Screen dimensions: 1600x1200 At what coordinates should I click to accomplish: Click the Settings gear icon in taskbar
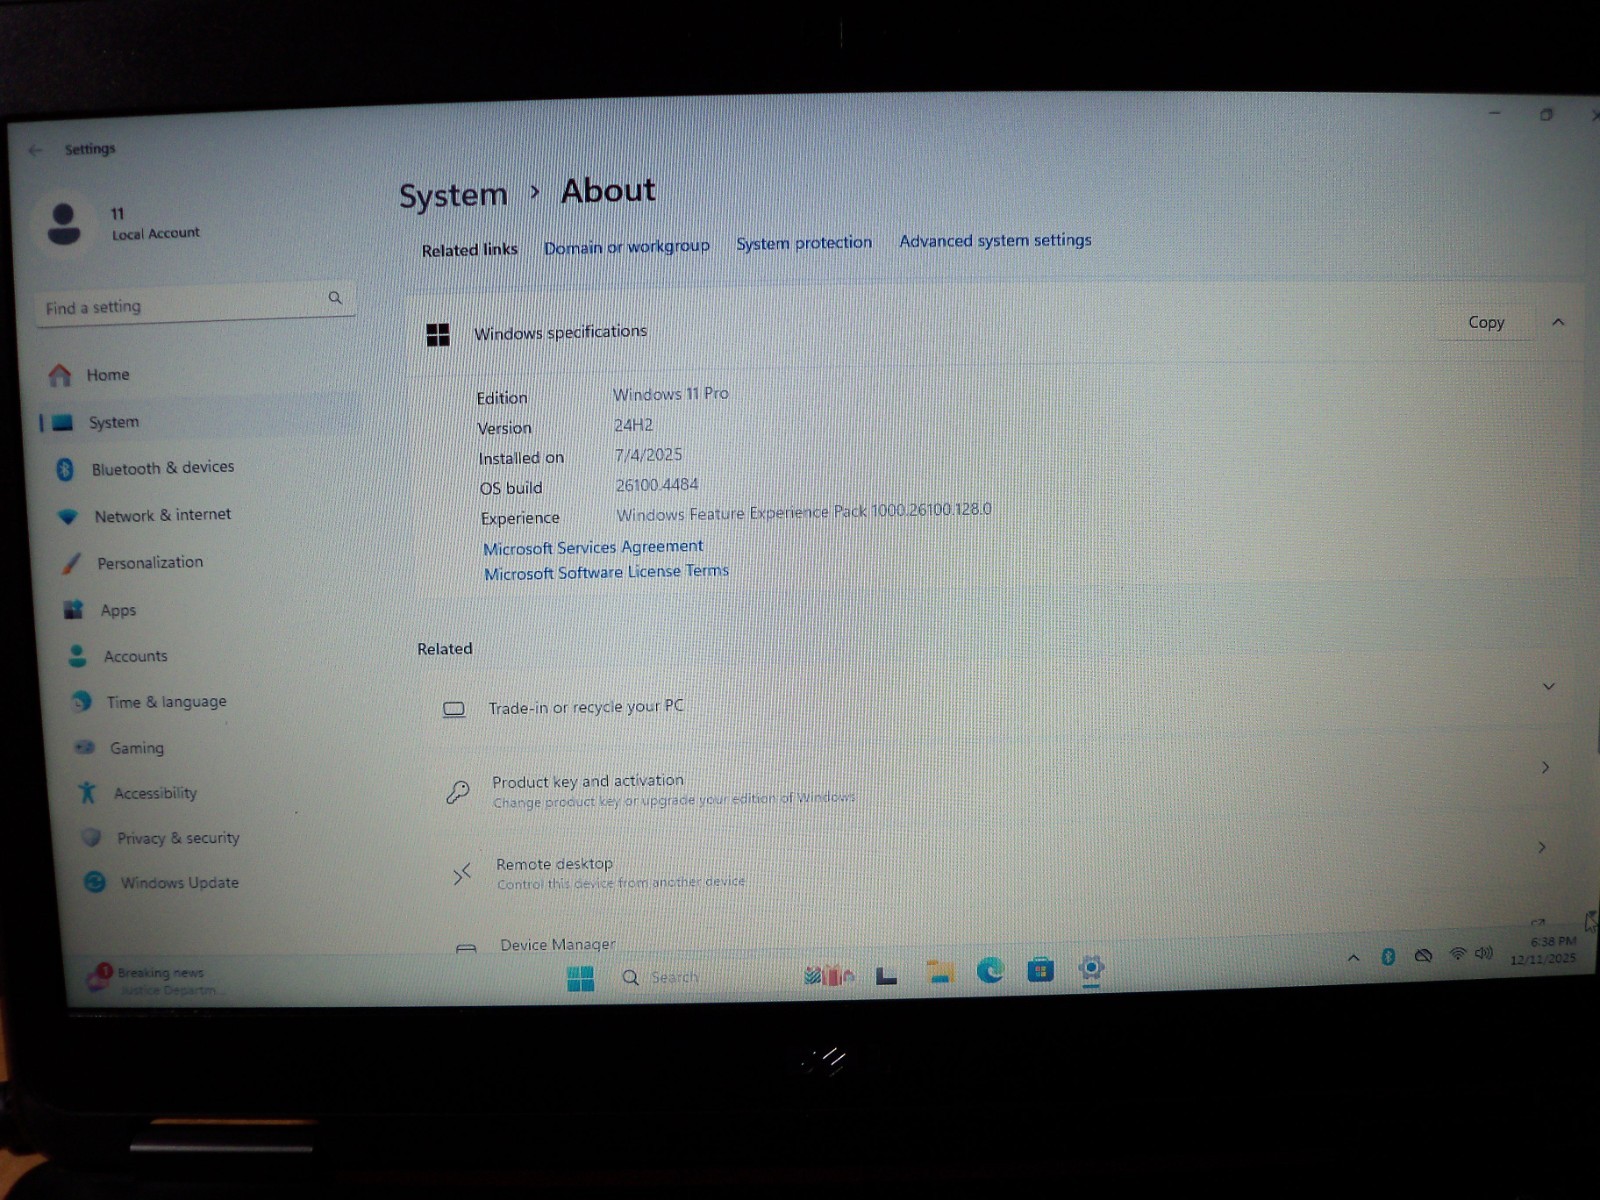tap(1091, 968)
